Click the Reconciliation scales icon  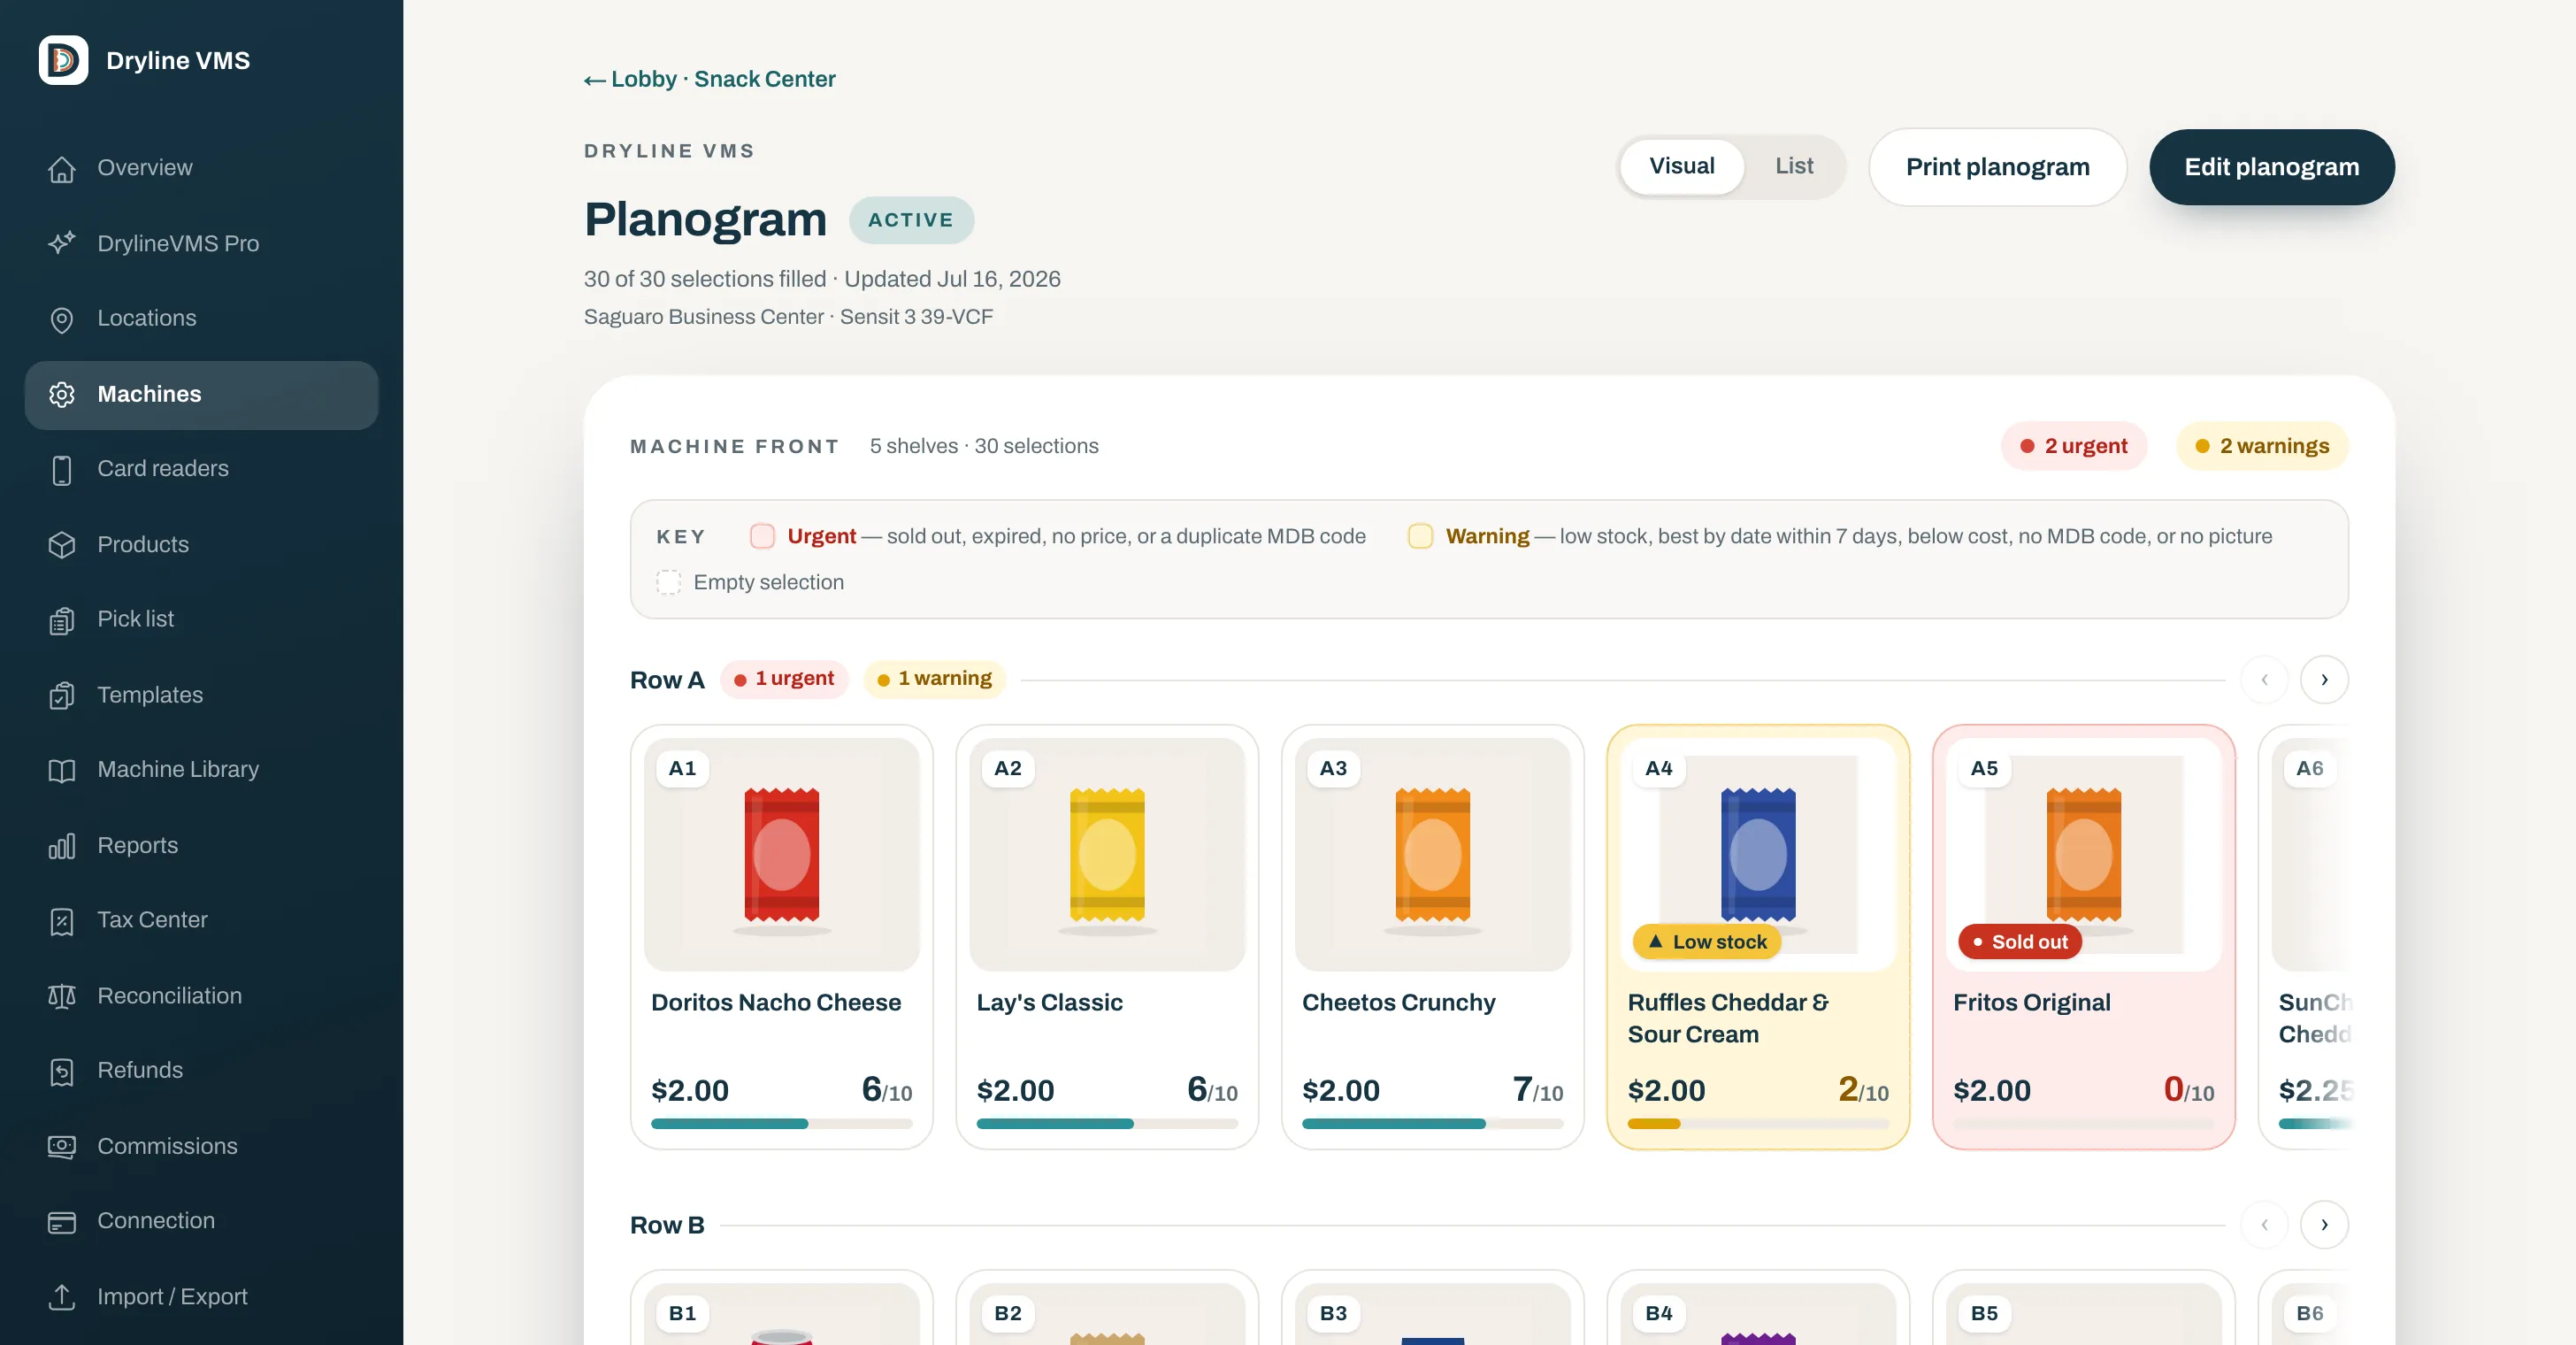(x=62, y=996)
